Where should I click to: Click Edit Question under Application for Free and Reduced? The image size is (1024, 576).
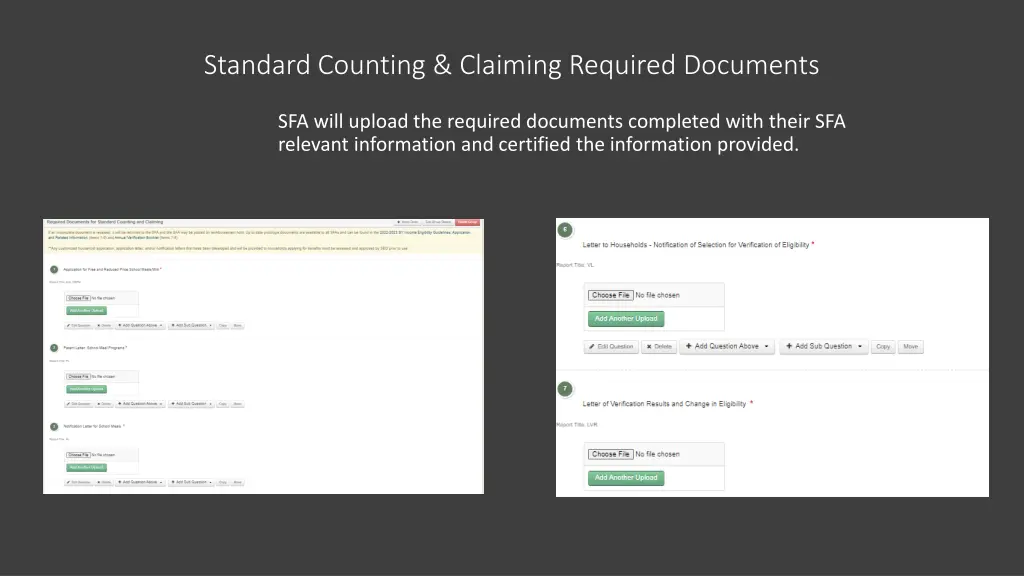tap(78, 325)
